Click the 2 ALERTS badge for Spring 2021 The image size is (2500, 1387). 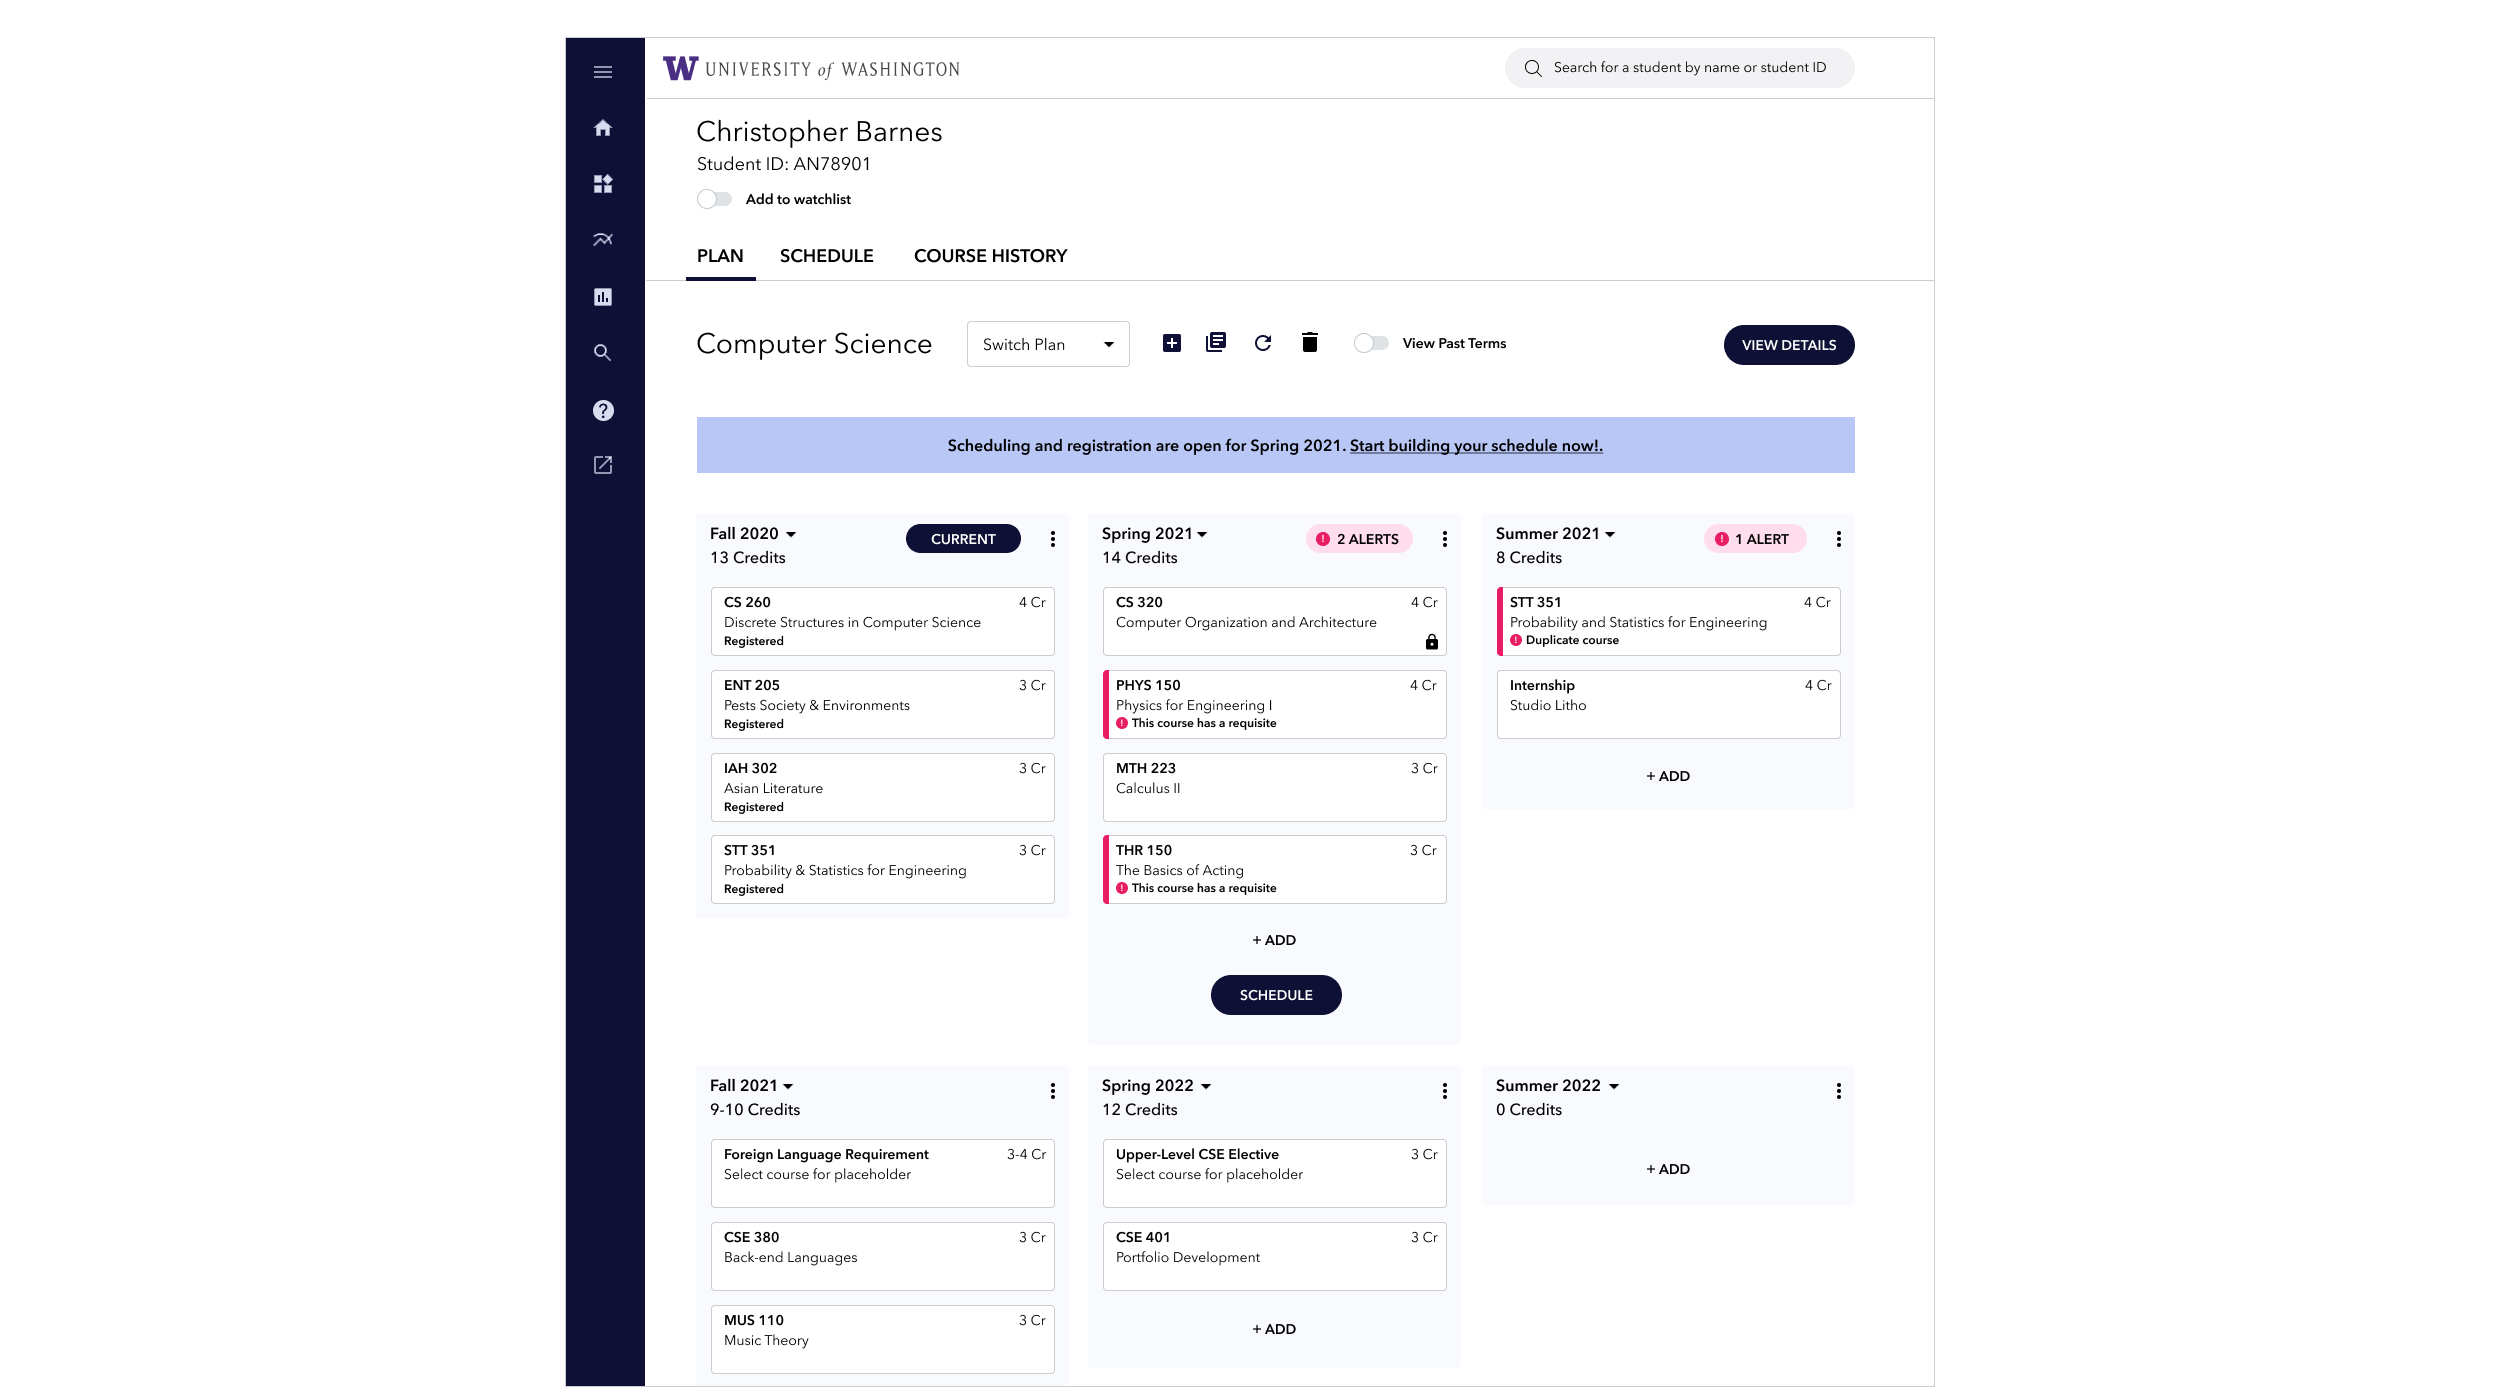coord(1358,539)
